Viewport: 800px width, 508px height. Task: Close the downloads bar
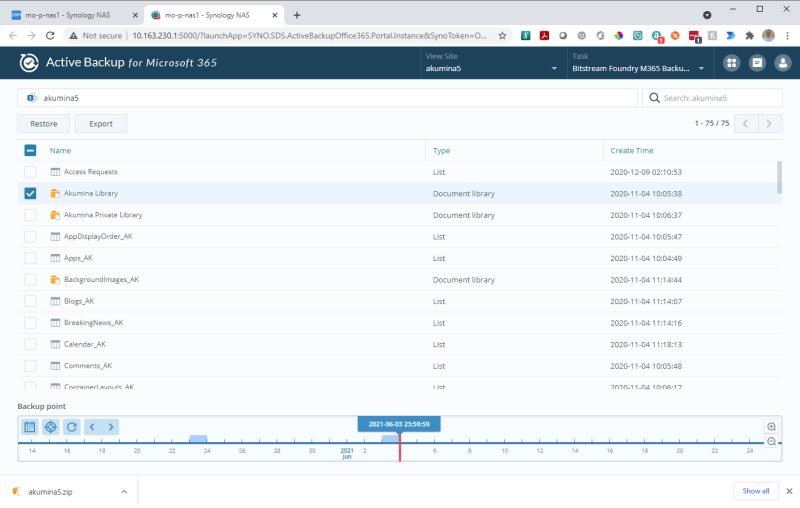[789, 491]
